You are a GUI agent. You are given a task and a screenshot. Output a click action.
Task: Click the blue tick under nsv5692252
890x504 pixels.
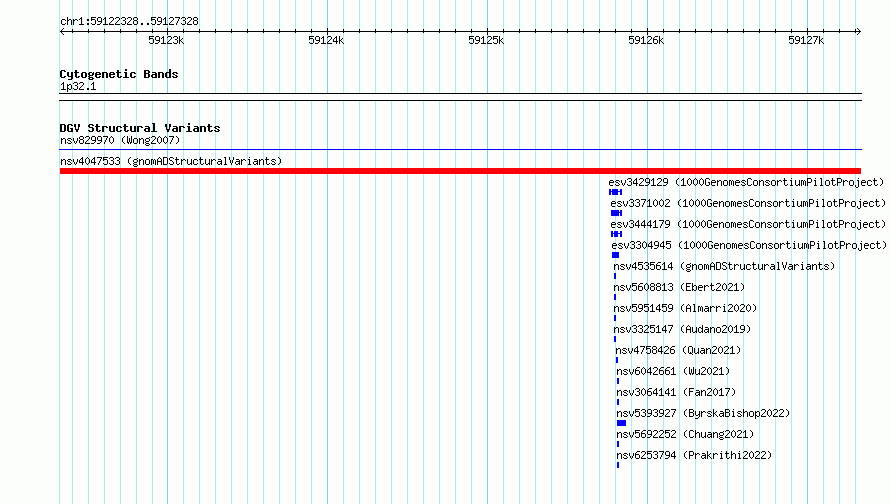point(618,444)
